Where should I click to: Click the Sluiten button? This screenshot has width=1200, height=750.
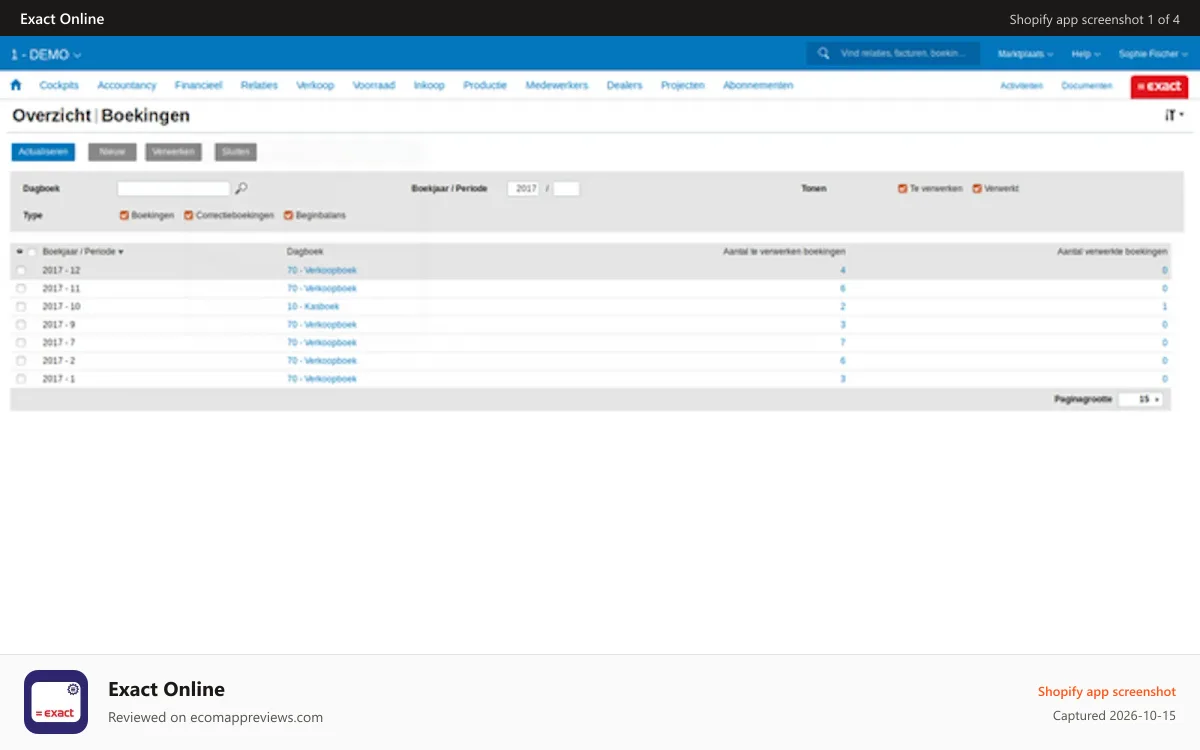coord(235,152)
